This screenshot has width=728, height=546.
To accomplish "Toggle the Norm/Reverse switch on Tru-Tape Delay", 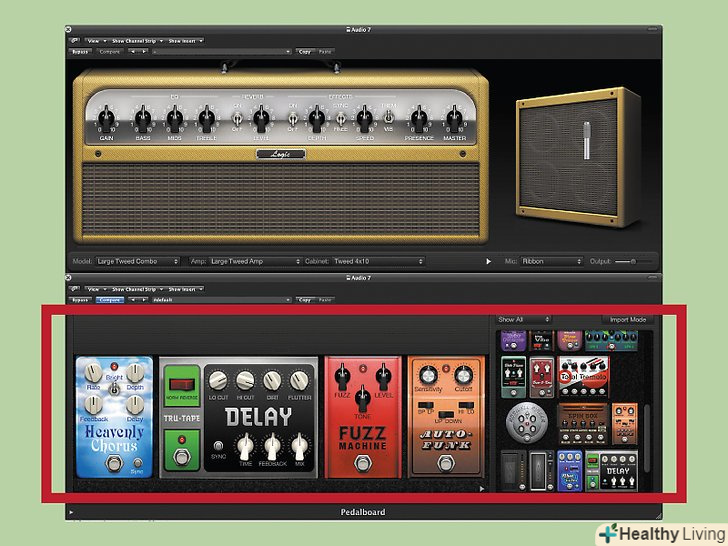I will click(x=180, y=385).
